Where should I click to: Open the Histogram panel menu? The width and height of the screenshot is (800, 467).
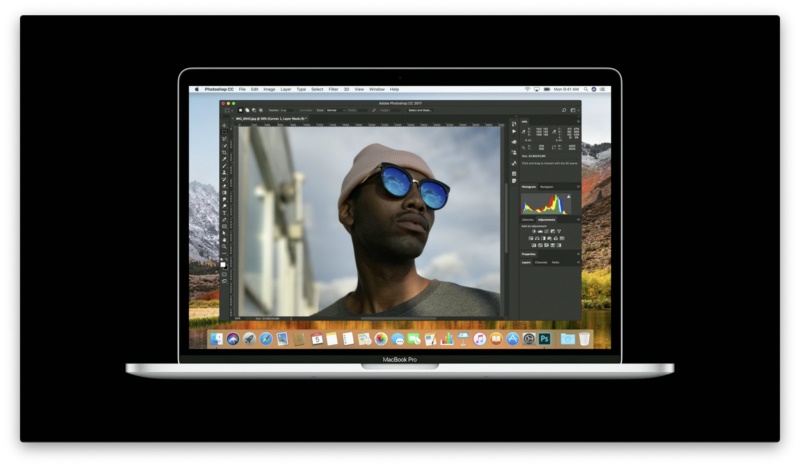pos(578,187)
